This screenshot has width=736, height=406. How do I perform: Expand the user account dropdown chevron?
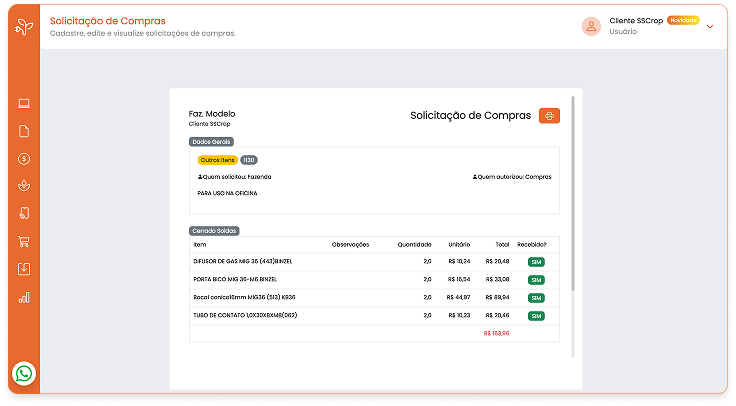click(x=710, y=27)
